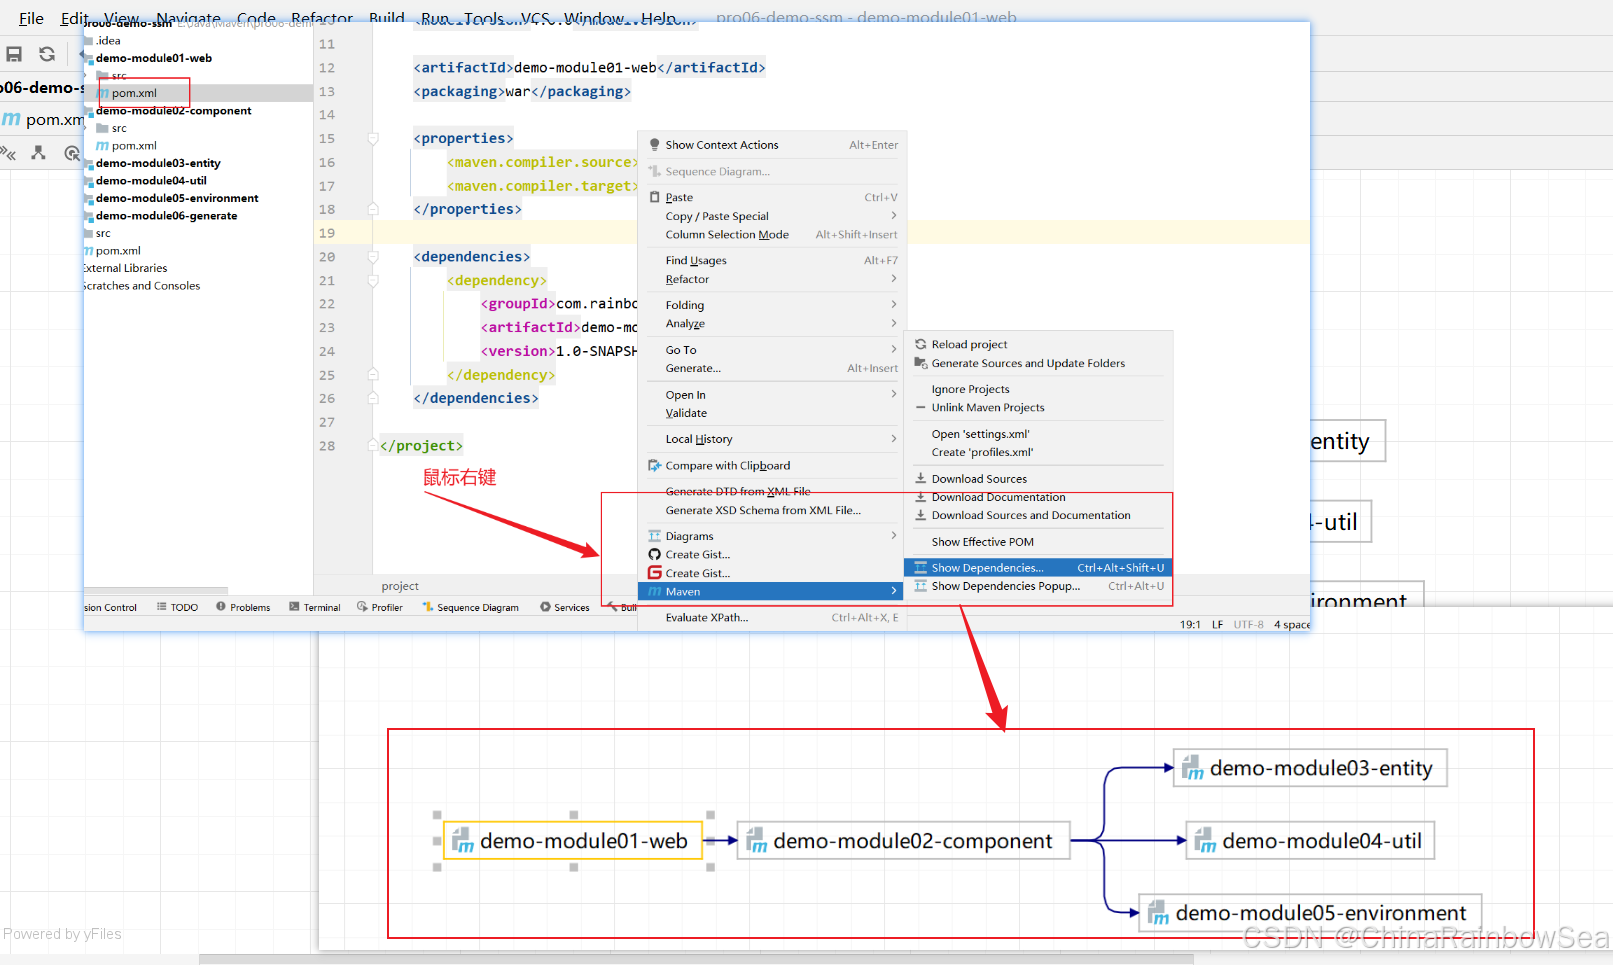
Task: Click the Generate Sources folder icon
Action: click(x=921, y=363)
